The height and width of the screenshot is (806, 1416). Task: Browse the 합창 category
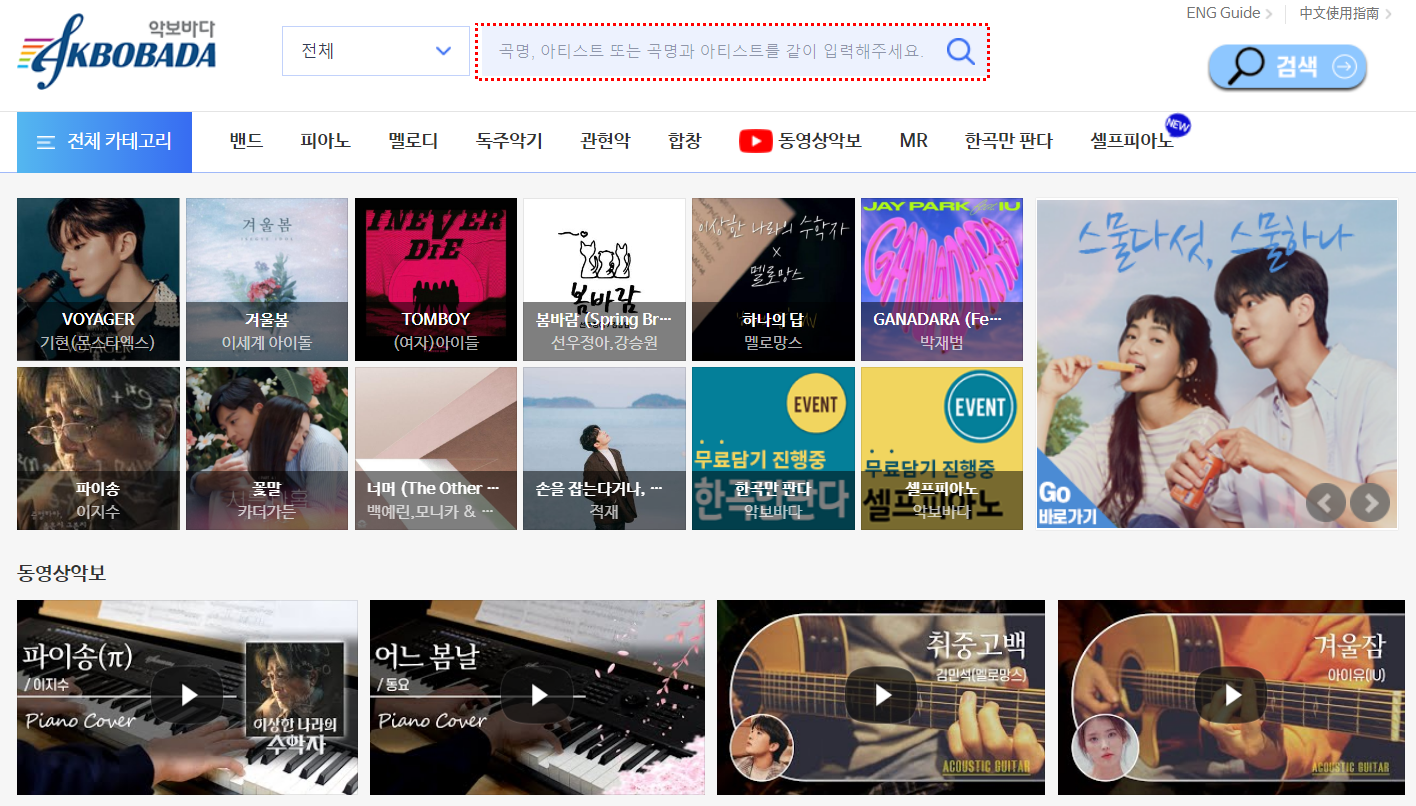tap(684, 141)
